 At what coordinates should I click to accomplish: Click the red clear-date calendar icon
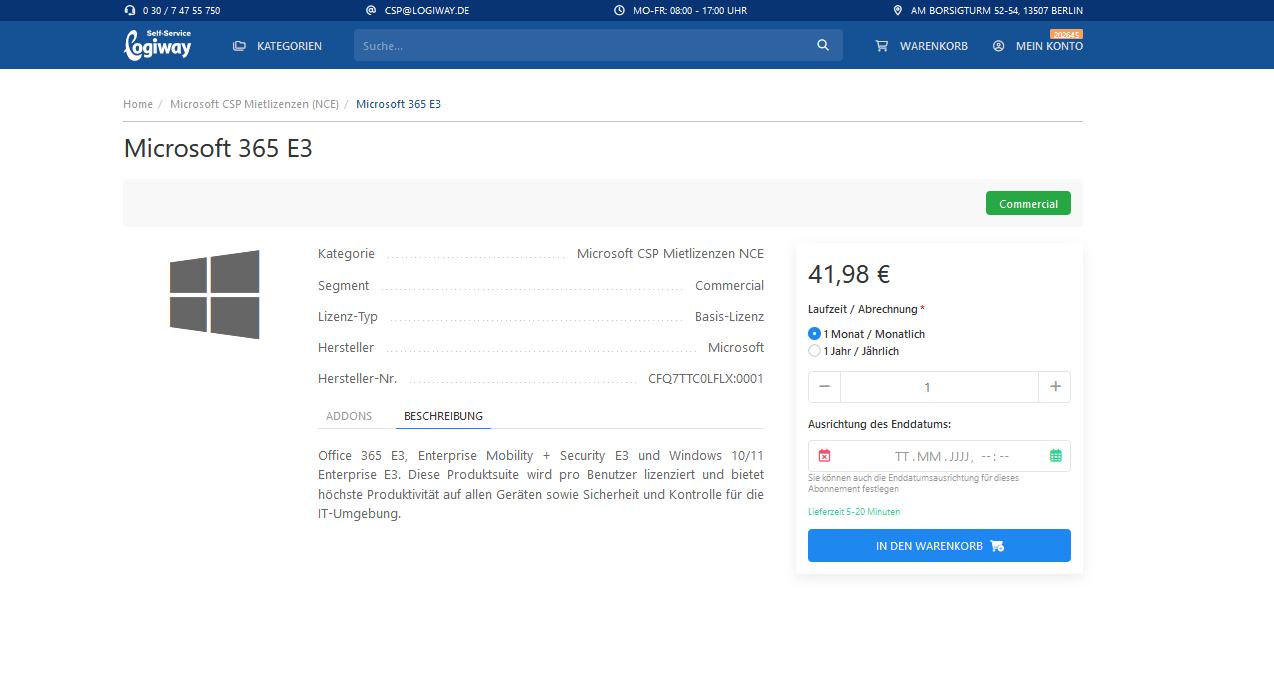click(x=824, y=456)
